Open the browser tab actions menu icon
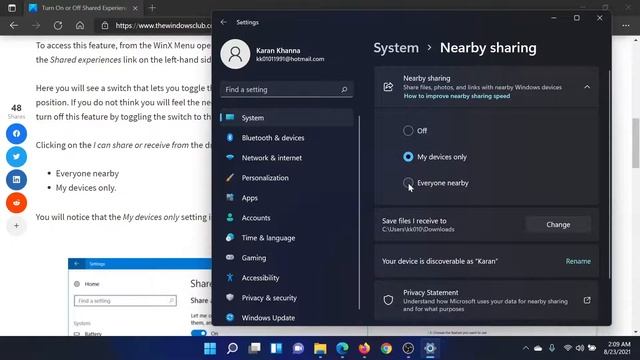Screen dimensions: 640x360 pyautogui.click(x=12, y=8)
